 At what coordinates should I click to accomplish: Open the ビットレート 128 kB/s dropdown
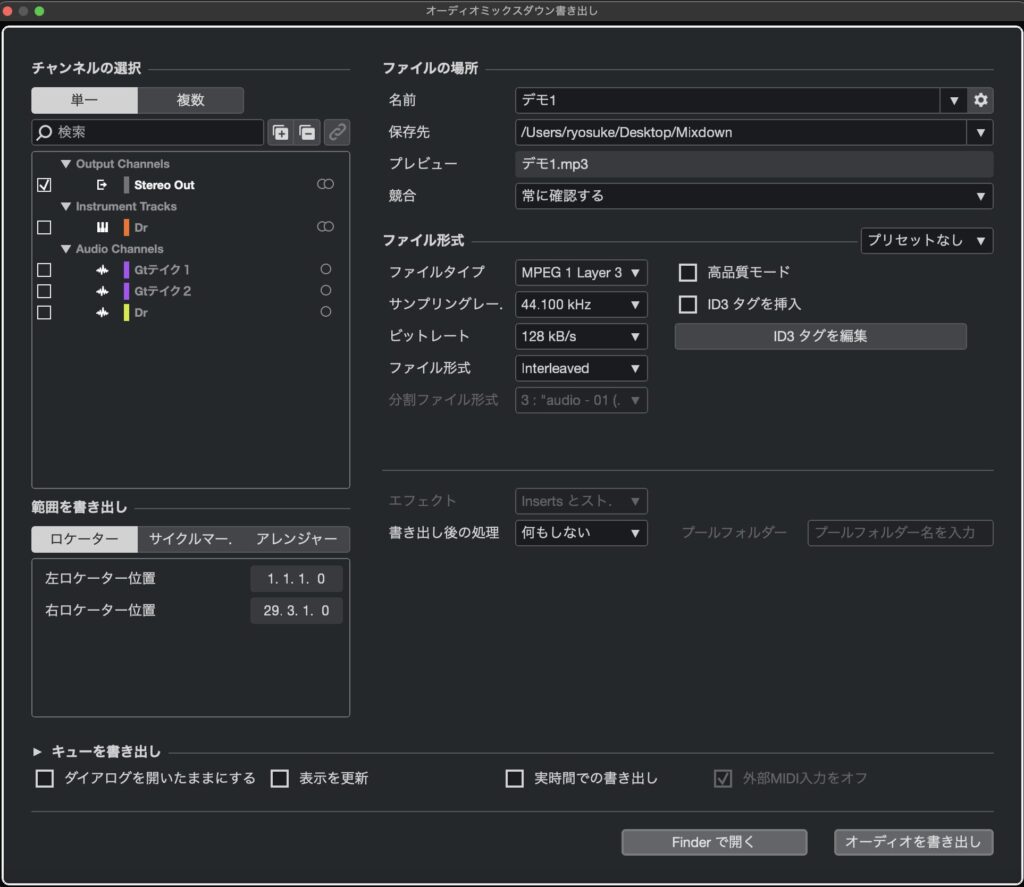[581, 336]
